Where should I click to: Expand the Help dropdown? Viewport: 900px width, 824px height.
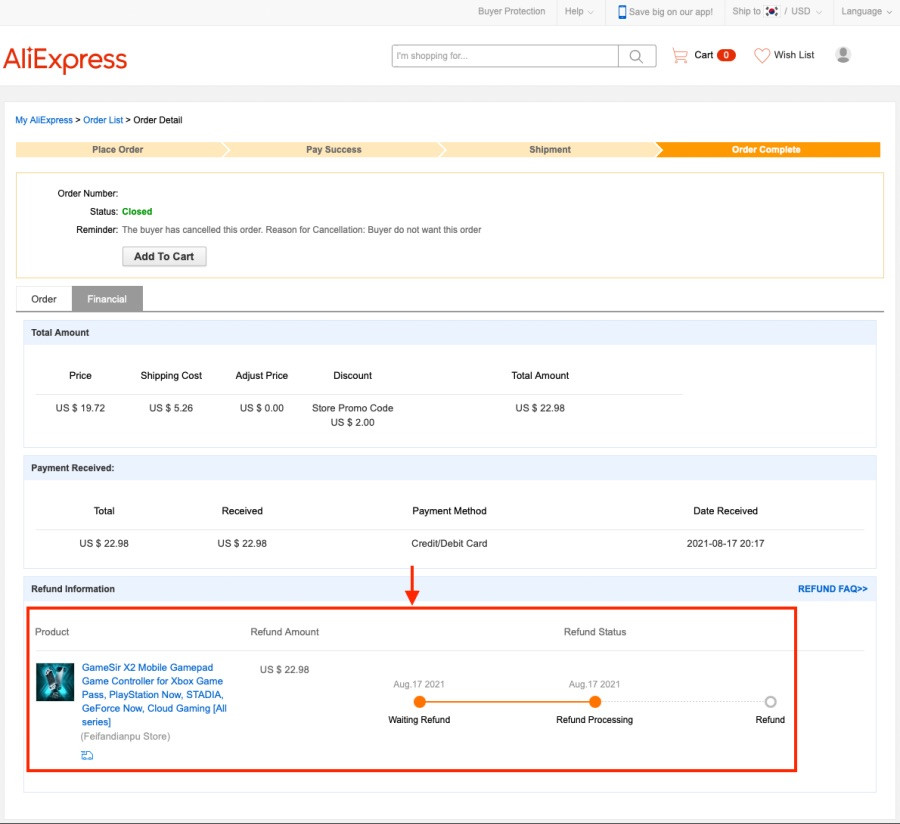coord(579,11)
